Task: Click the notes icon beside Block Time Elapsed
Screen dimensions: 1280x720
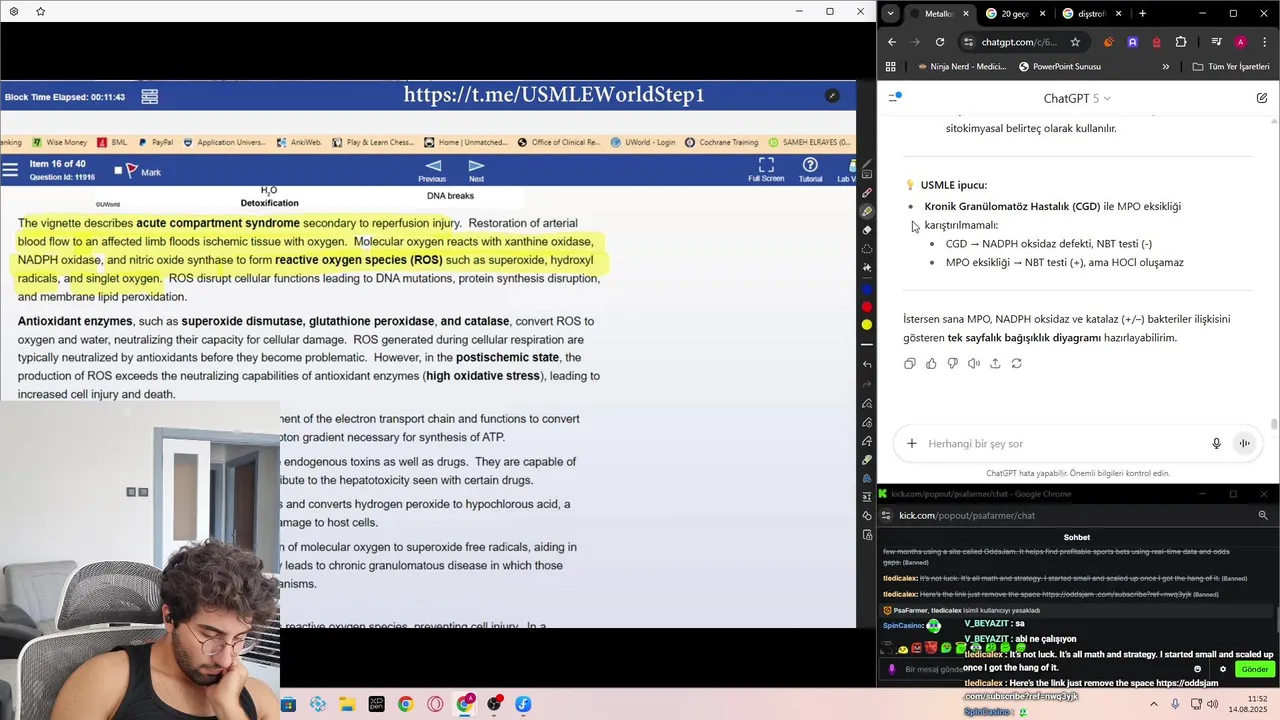Action: (x=149, y=97)
